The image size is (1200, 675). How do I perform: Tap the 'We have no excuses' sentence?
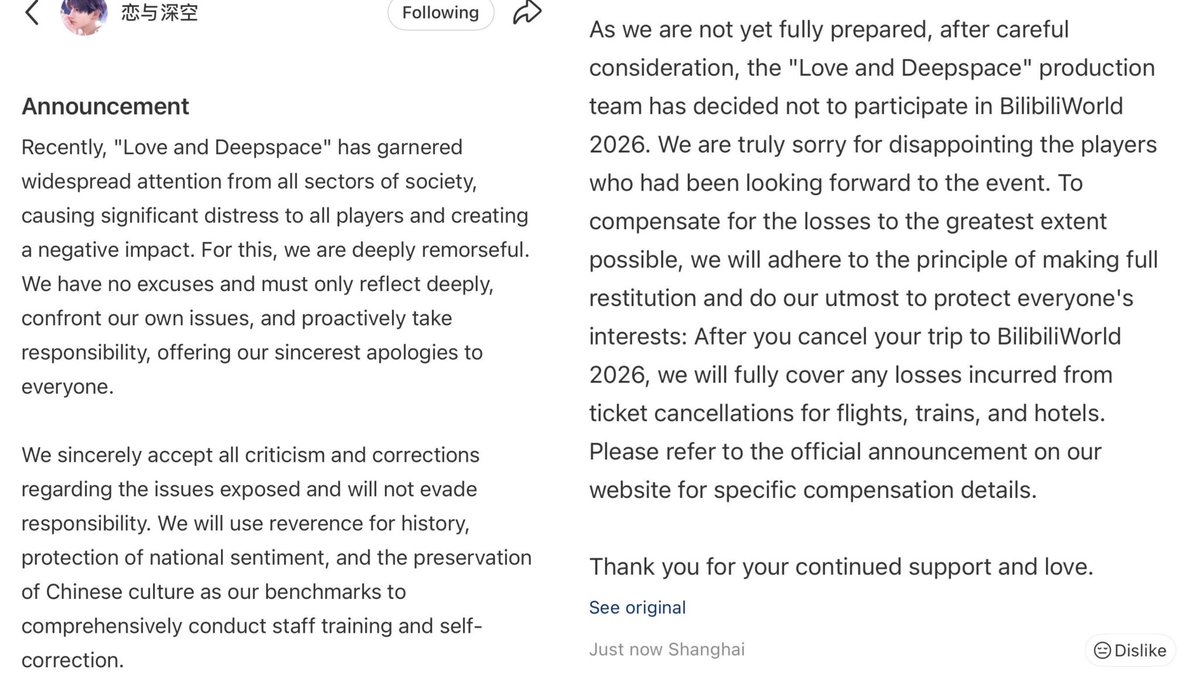(257, 335)
